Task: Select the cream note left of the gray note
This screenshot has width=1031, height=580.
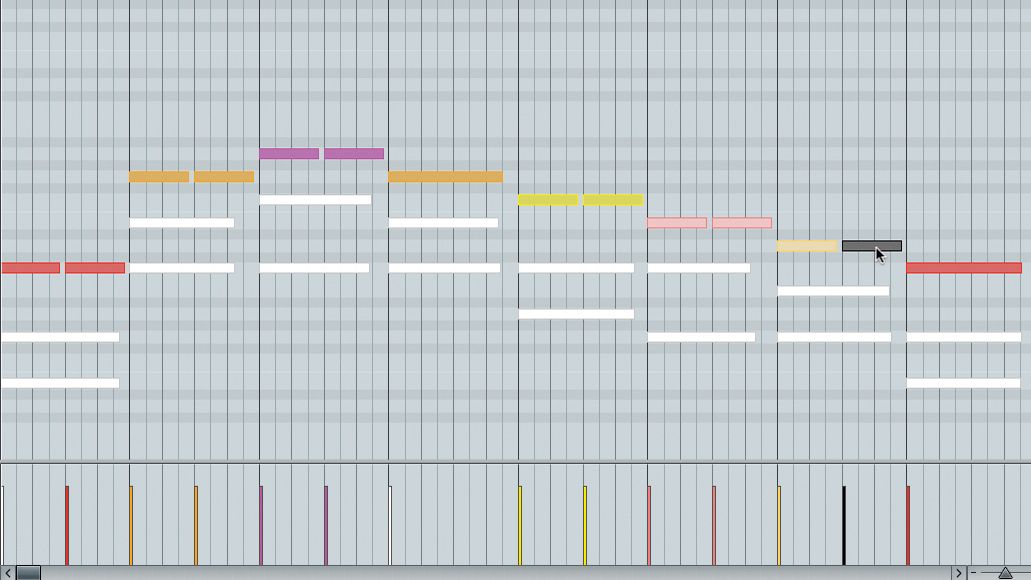Action: [x=805, y=245]
